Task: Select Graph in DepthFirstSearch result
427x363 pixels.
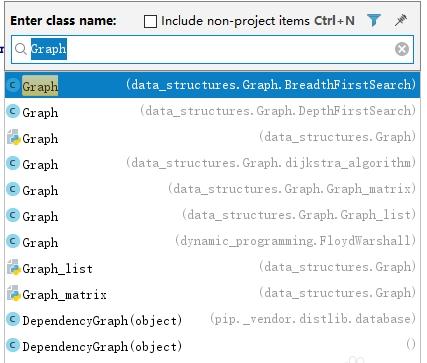Action: click(212, 111)
